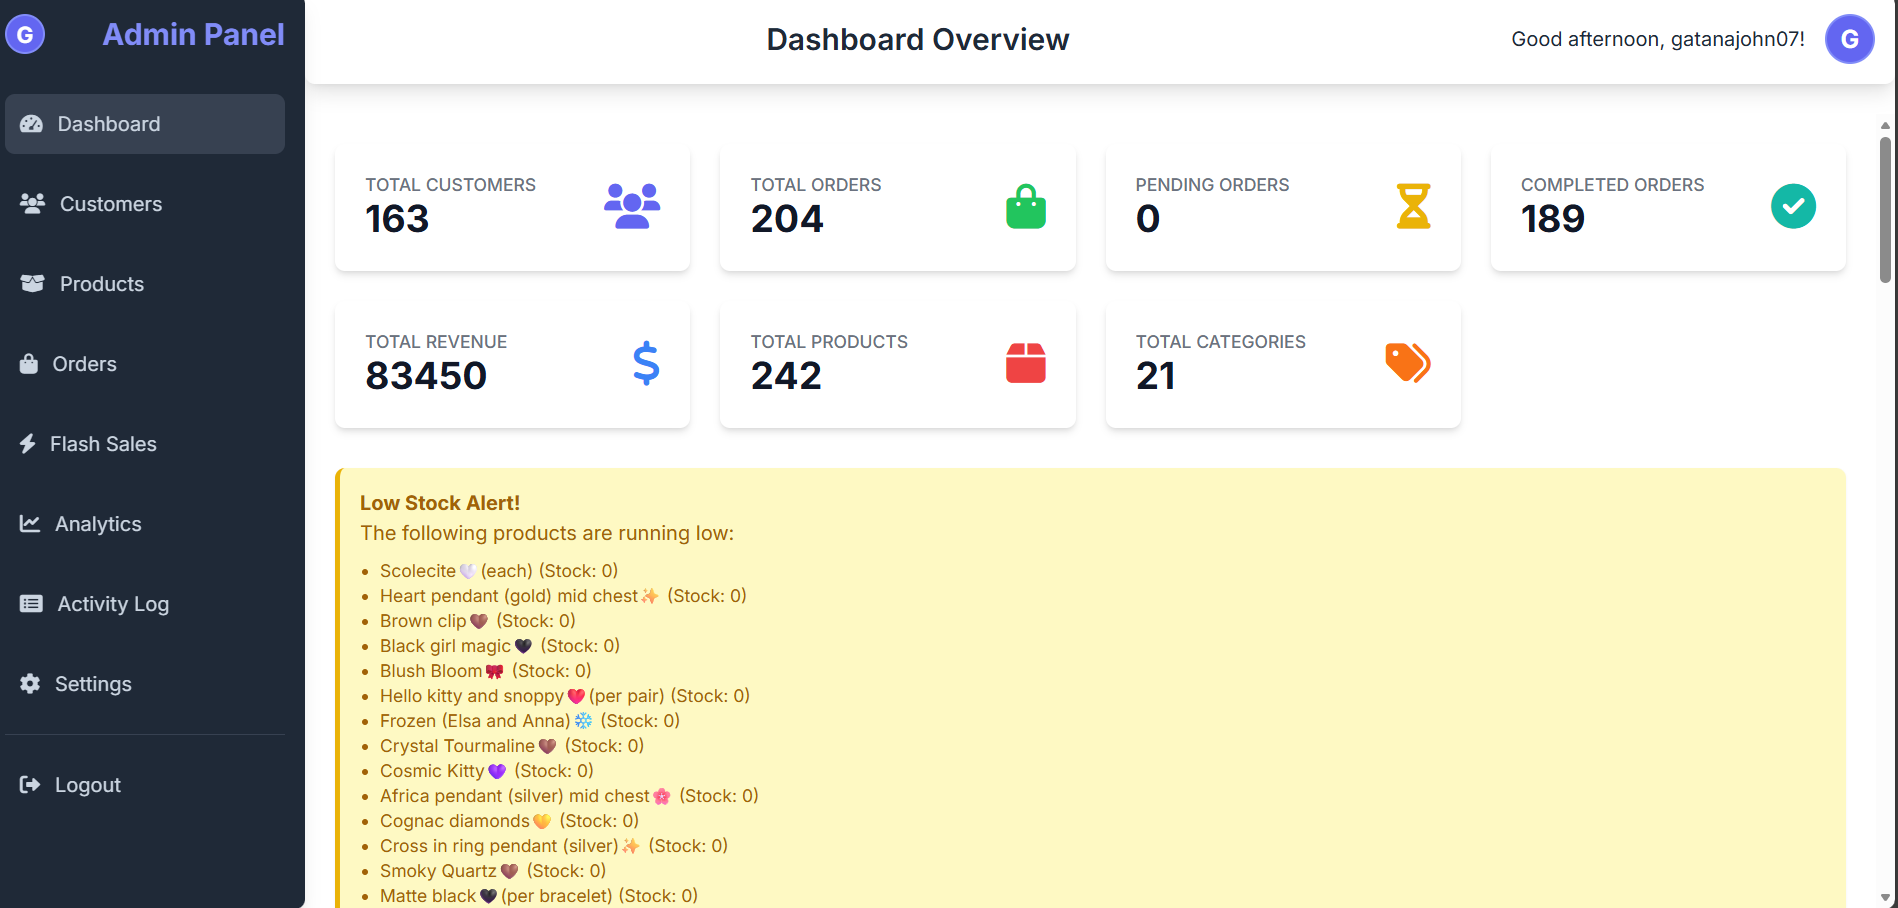Click the scrollbar up arrow on the right edge
This screenshot has height=908, width=1898.
(x=1885, y=125)
